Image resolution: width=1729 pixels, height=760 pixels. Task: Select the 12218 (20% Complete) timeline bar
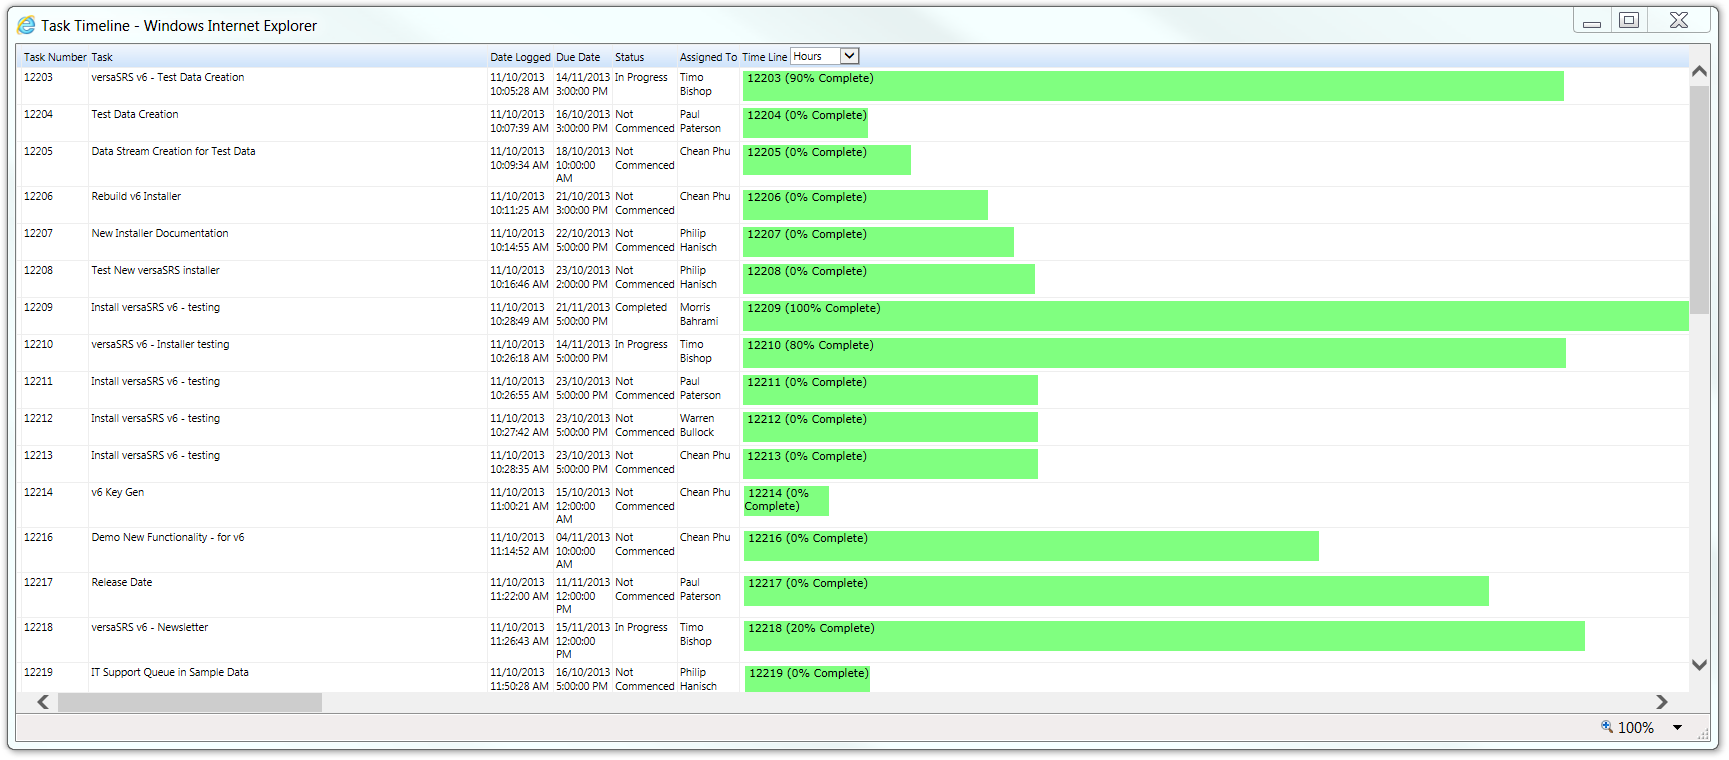point(1164,636)
